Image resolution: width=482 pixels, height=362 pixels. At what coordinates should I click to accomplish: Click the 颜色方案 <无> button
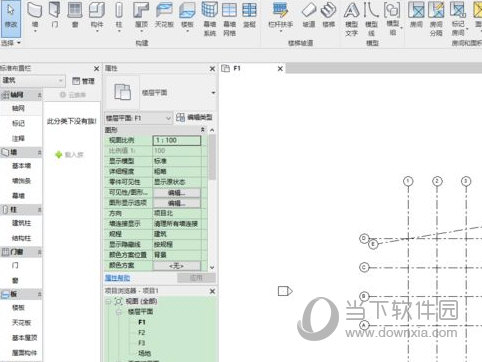point(177,266)
